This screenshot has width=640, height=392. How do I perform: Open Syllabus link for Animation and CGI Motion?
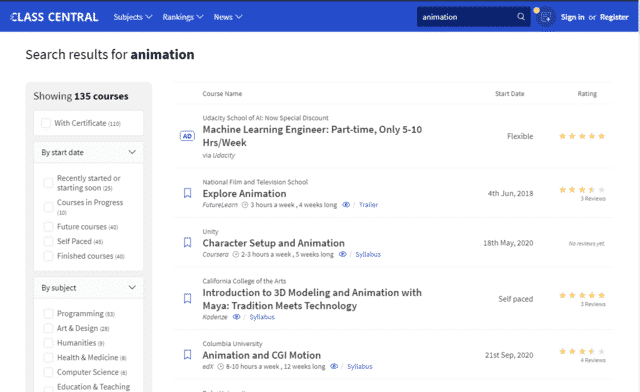click(360, 367)
